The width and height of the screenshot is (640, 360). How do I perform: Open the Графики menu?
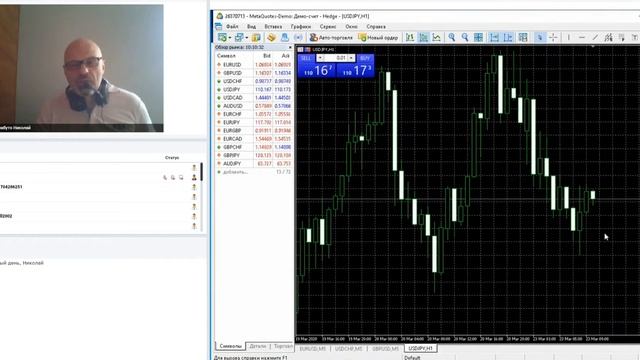pyautogui.click(x=301, y=27)
